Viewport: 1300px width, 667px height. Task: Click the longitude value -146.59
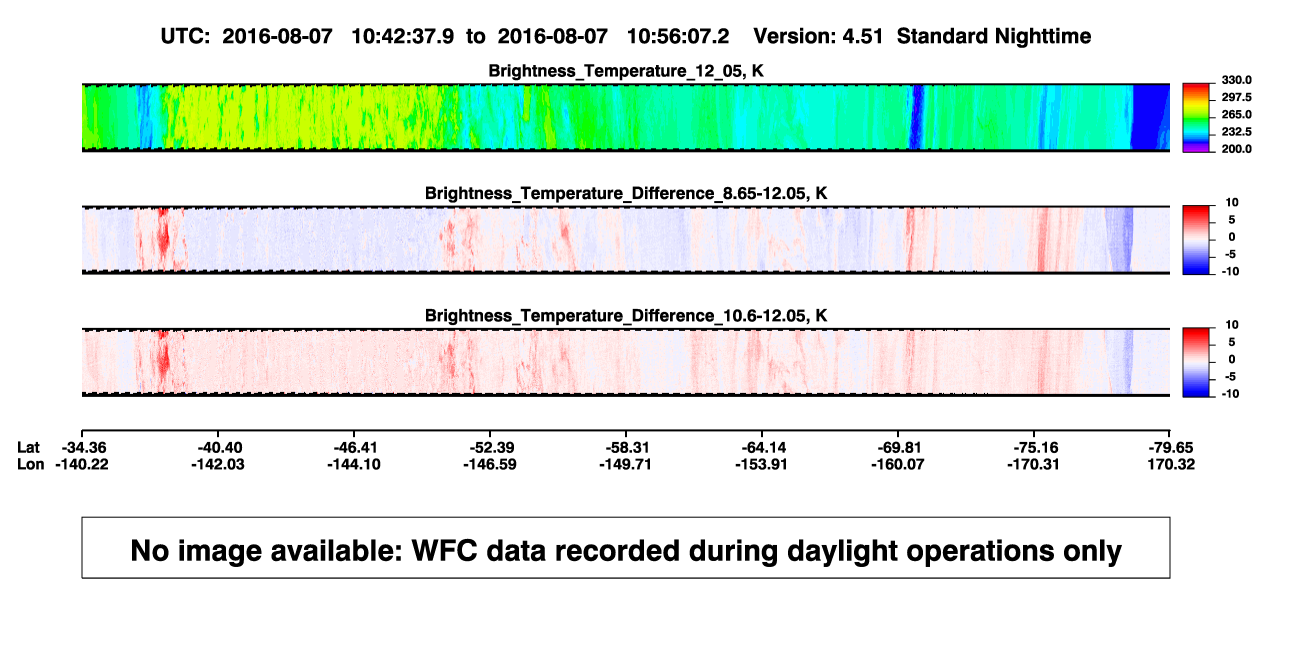(491, 464)
